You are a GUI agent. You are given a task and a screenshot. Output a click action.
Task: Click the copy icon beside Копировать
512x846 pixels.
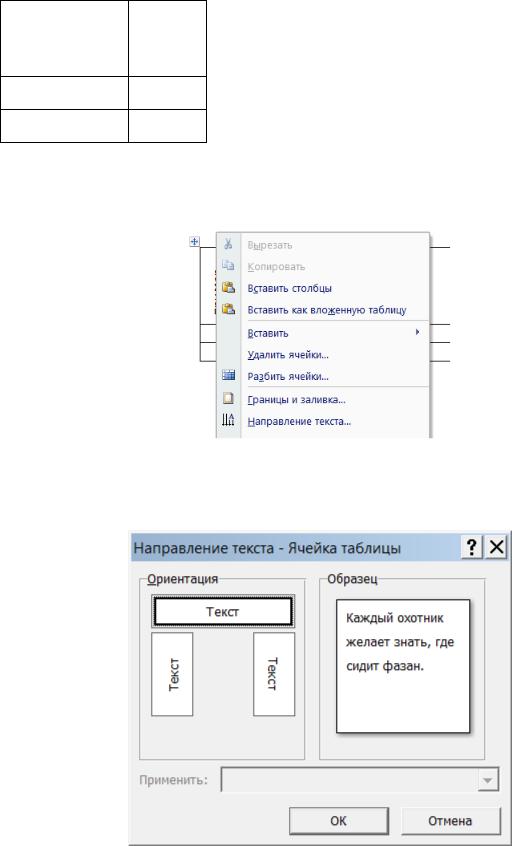click(228, 266)
